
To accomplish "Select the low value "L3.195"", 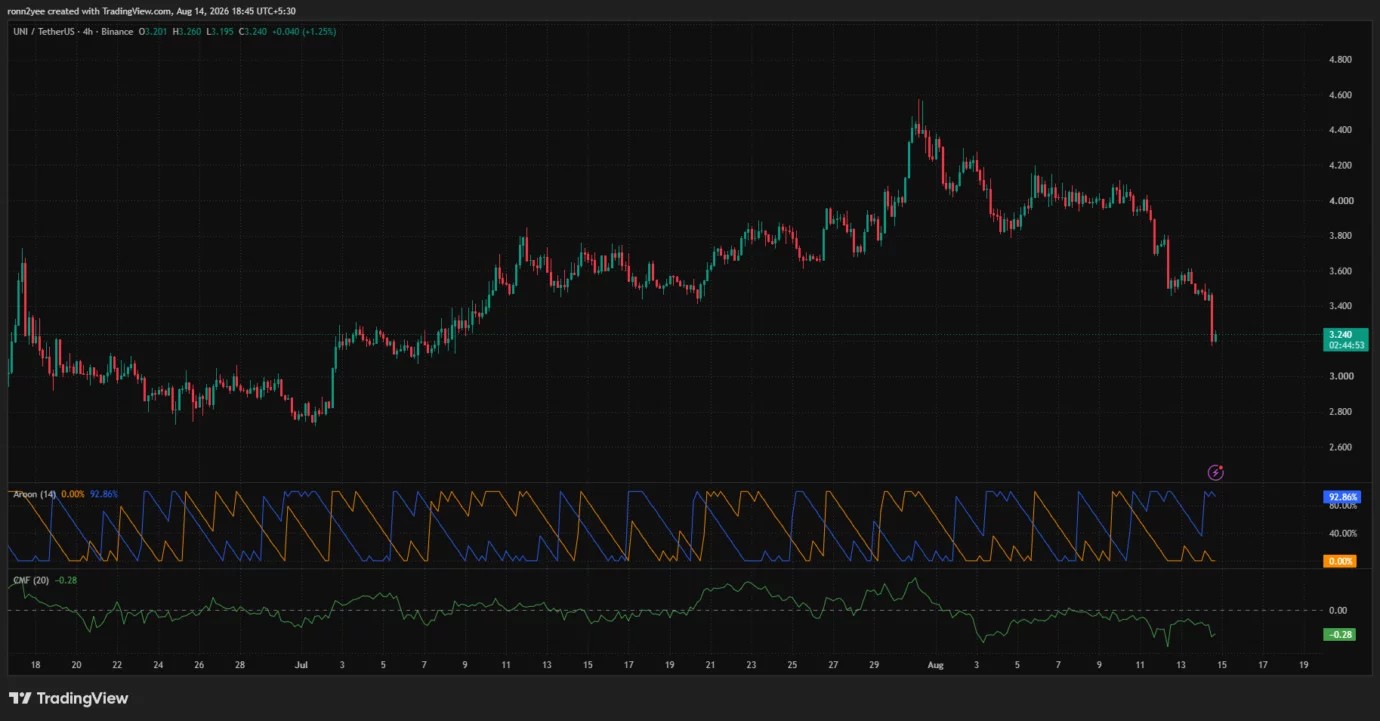I will (x=218, y=32).
